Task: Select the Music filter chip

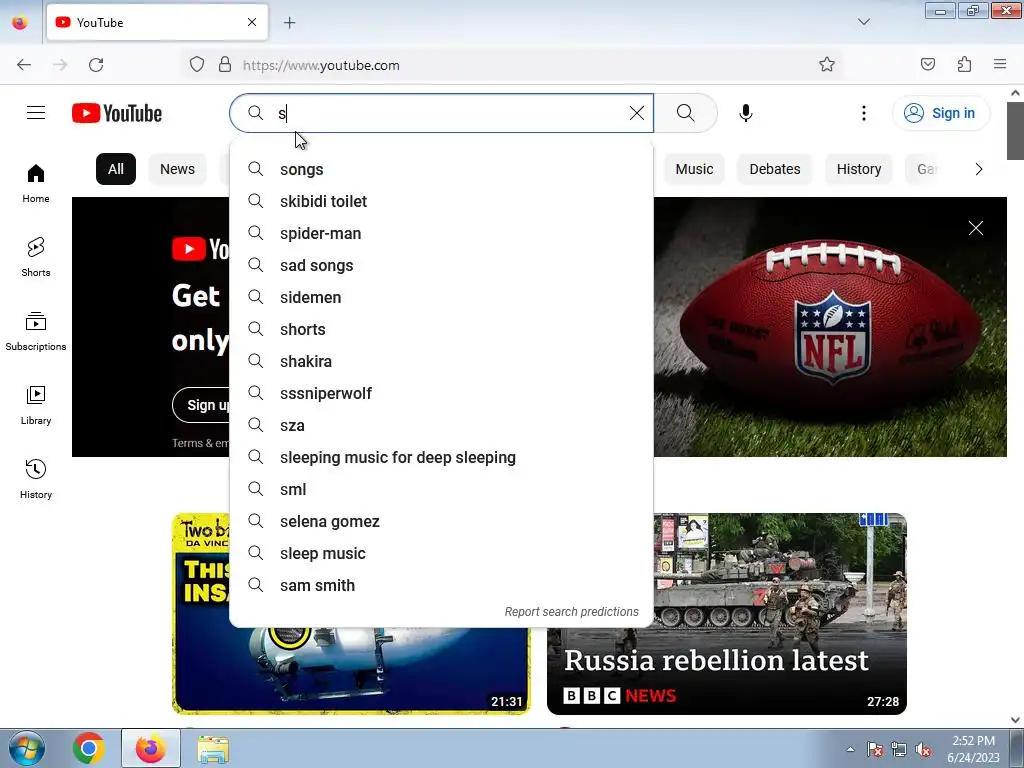Action: coord(694,169)
